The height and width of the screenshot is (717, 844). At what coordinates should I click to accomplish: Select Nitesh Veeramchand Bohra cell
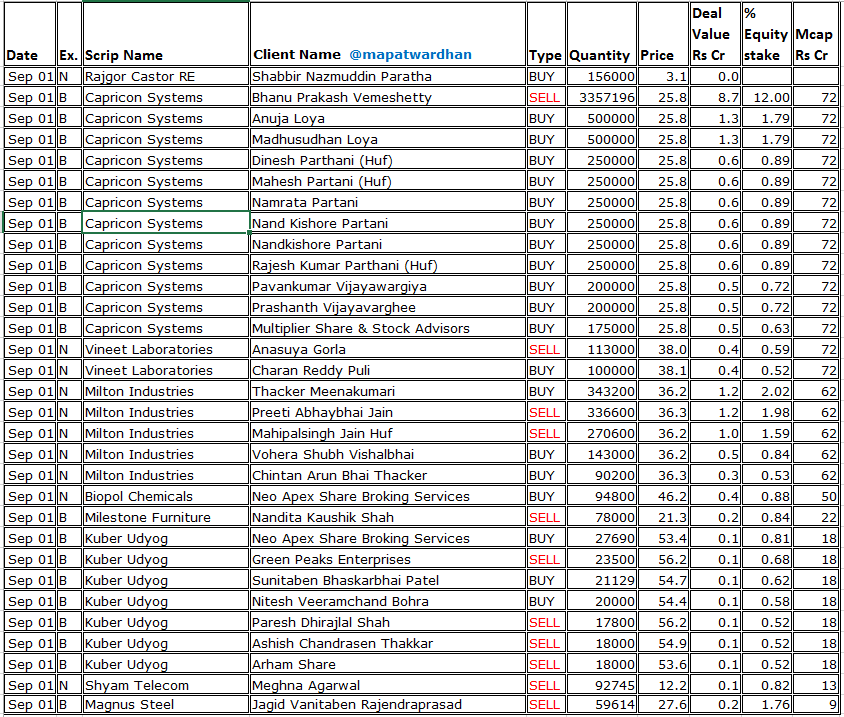point(388,601)
